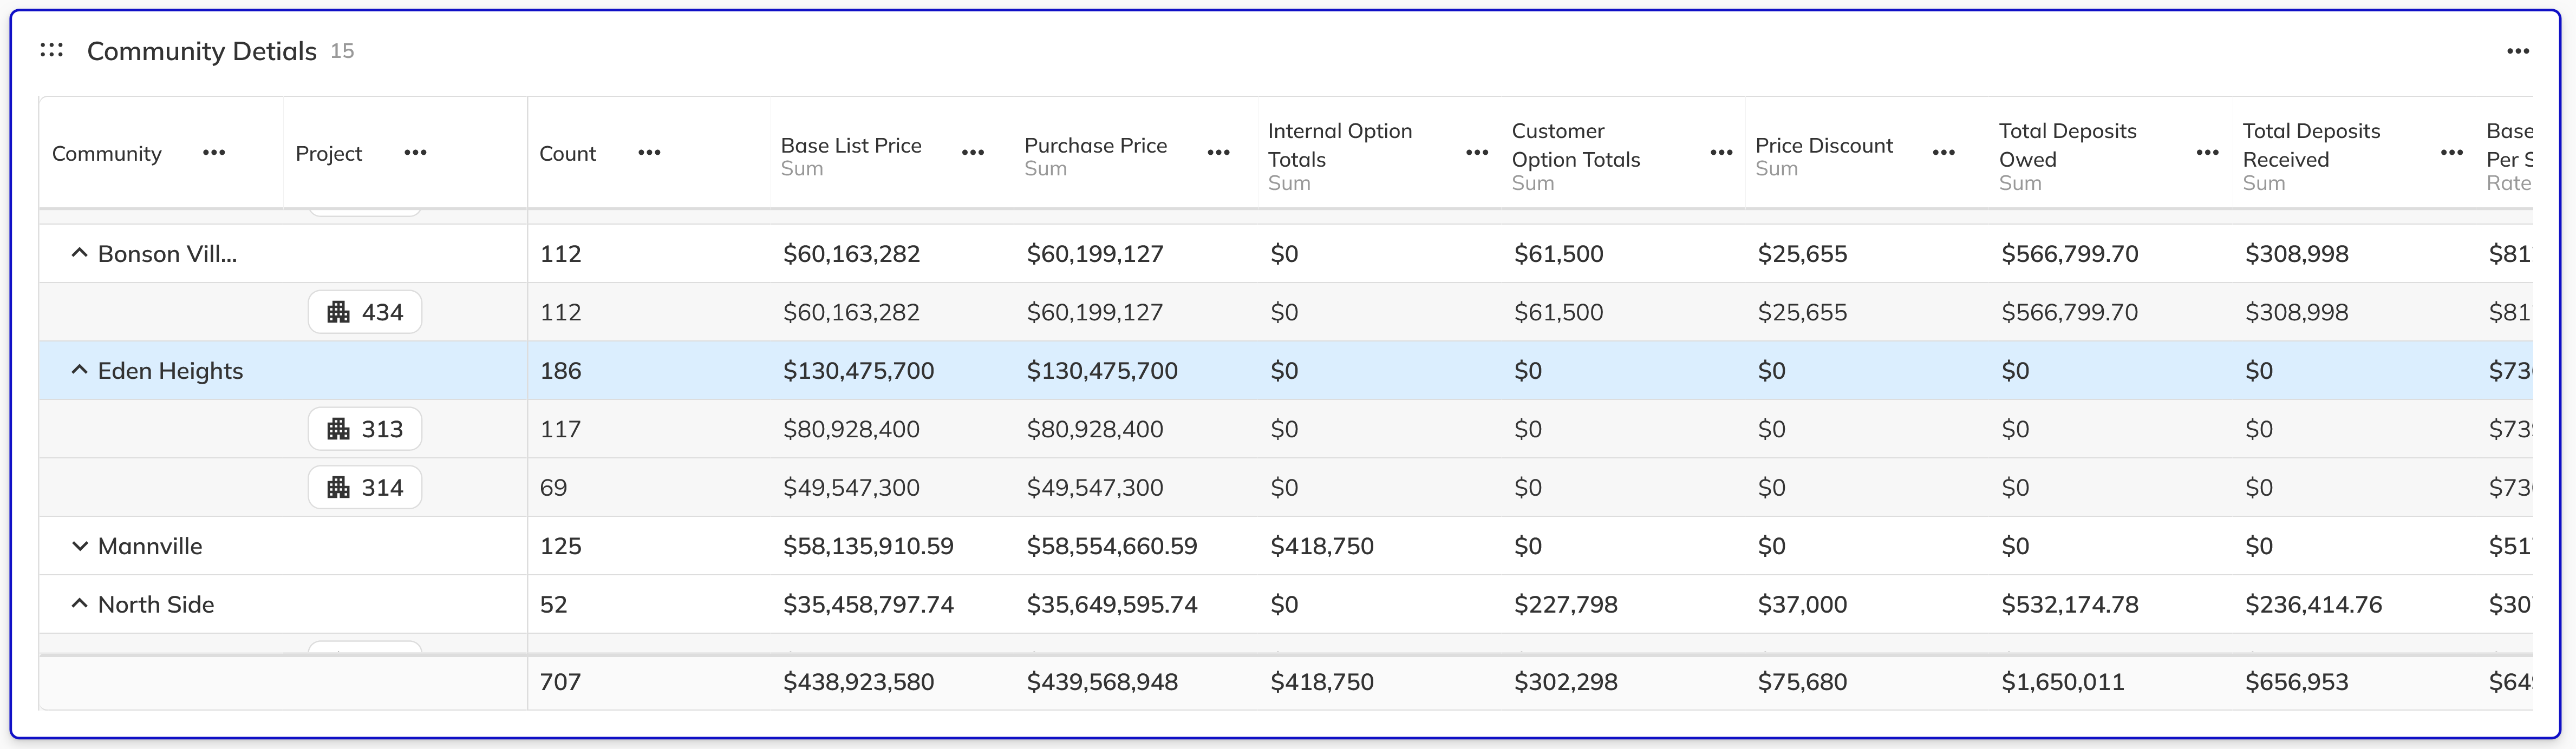Click the footer total count 707
Image resolution: width=2576 pixels, height=749 pixels.
(560, 682)
